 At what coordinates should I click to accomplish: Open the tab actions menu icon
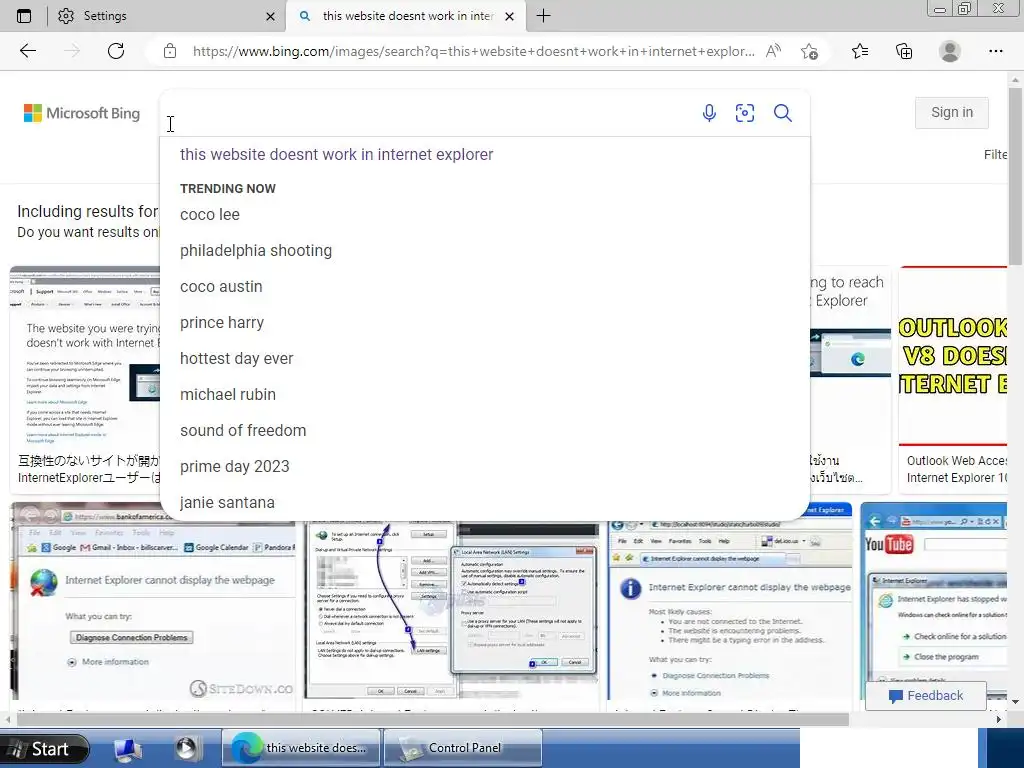click(24, 16)
